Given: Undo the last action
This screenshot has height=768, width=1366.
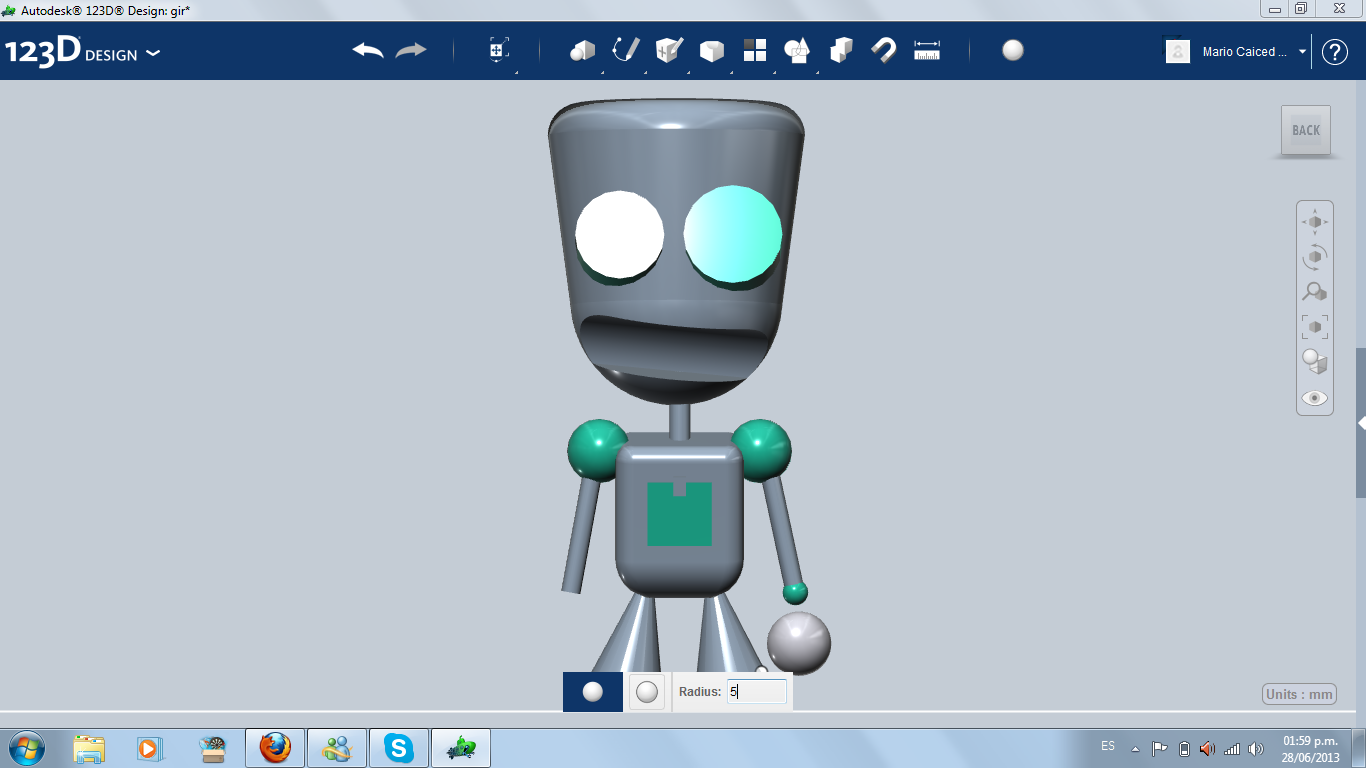Looking at the screenshot, I should (x=368, y=50).
